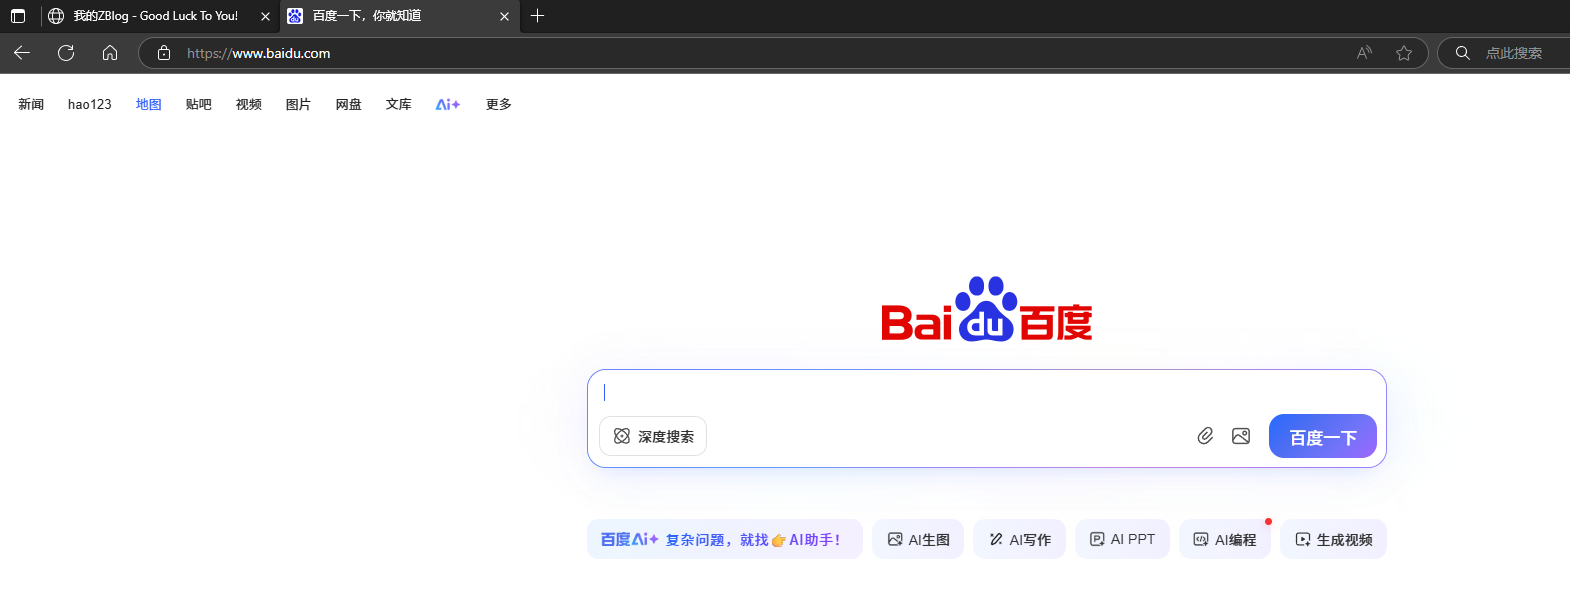Viewport: 1570px width, 608px height.
Task: Open 图片 link
Action: point(299,104)
